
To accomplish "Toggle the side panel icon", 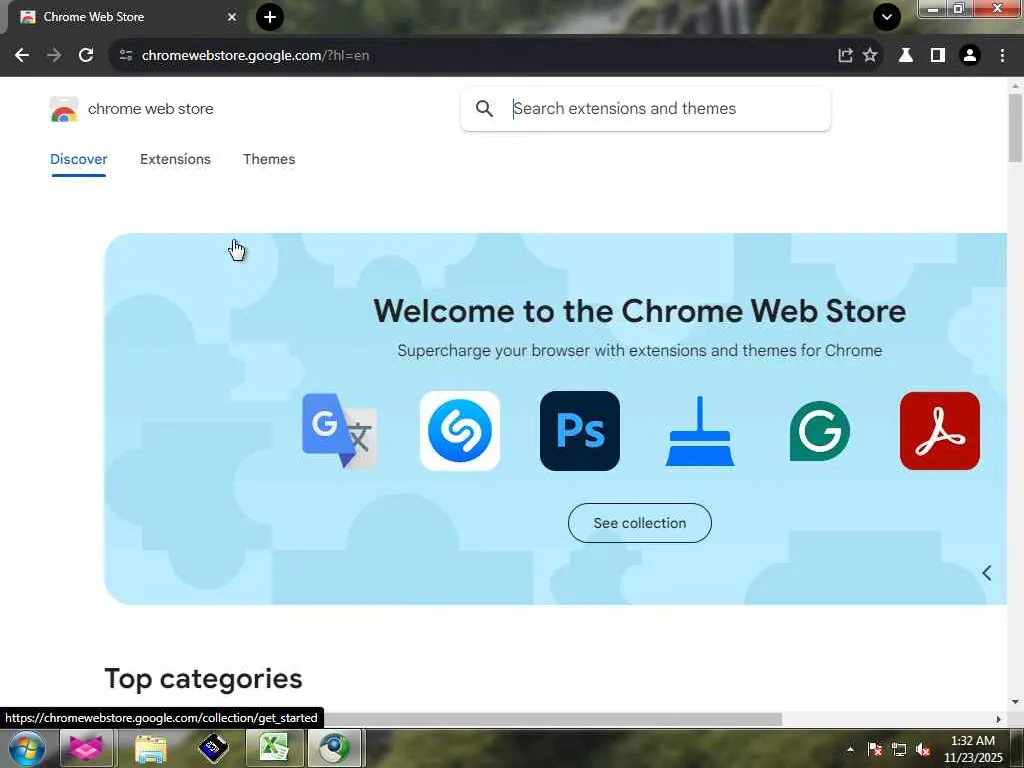I will click(x=938, y=56).
